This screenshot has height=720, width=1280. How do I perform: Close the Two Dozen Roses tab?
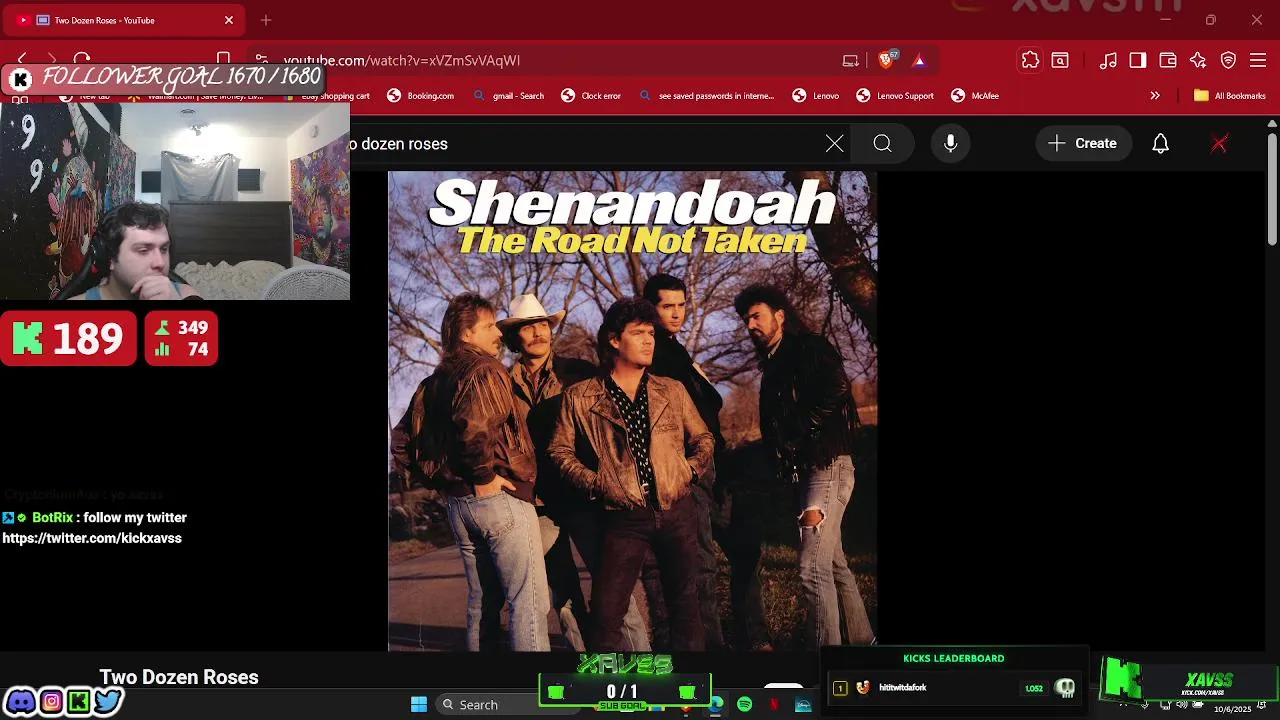click(228, 20)
